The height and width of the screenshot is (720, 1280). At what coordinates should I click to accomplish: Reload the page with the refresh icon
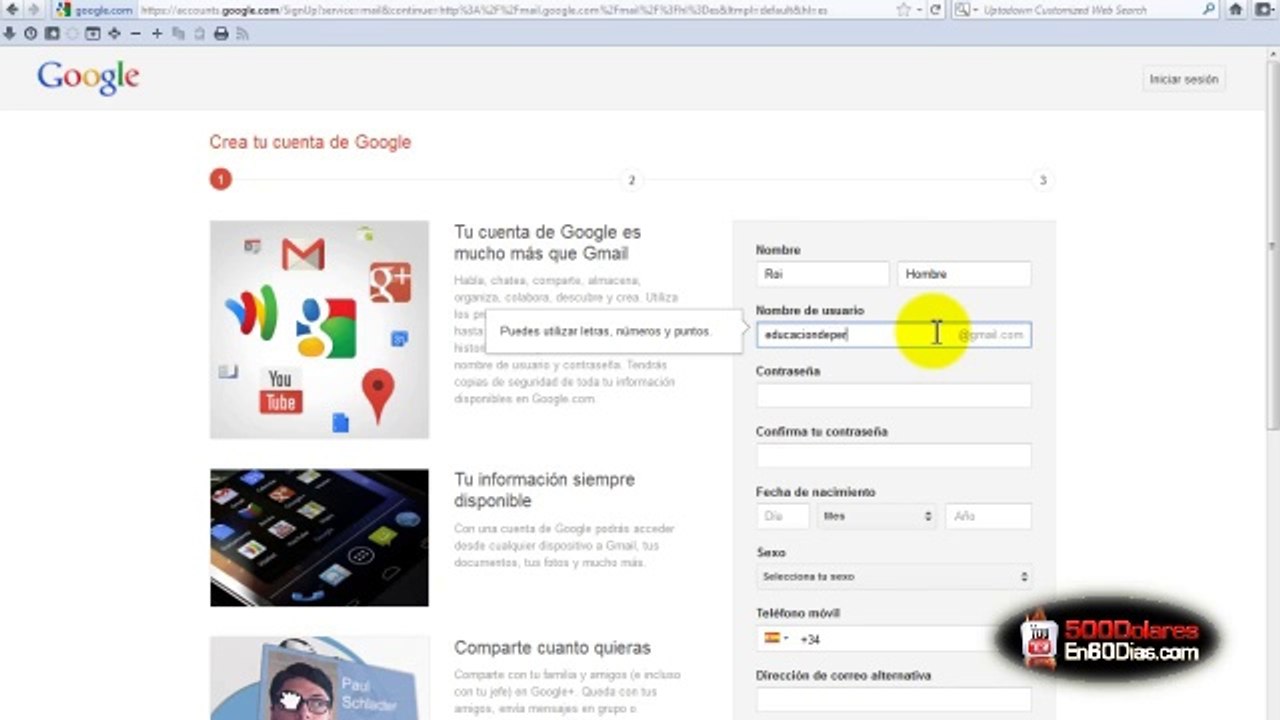tap(936, 10)
